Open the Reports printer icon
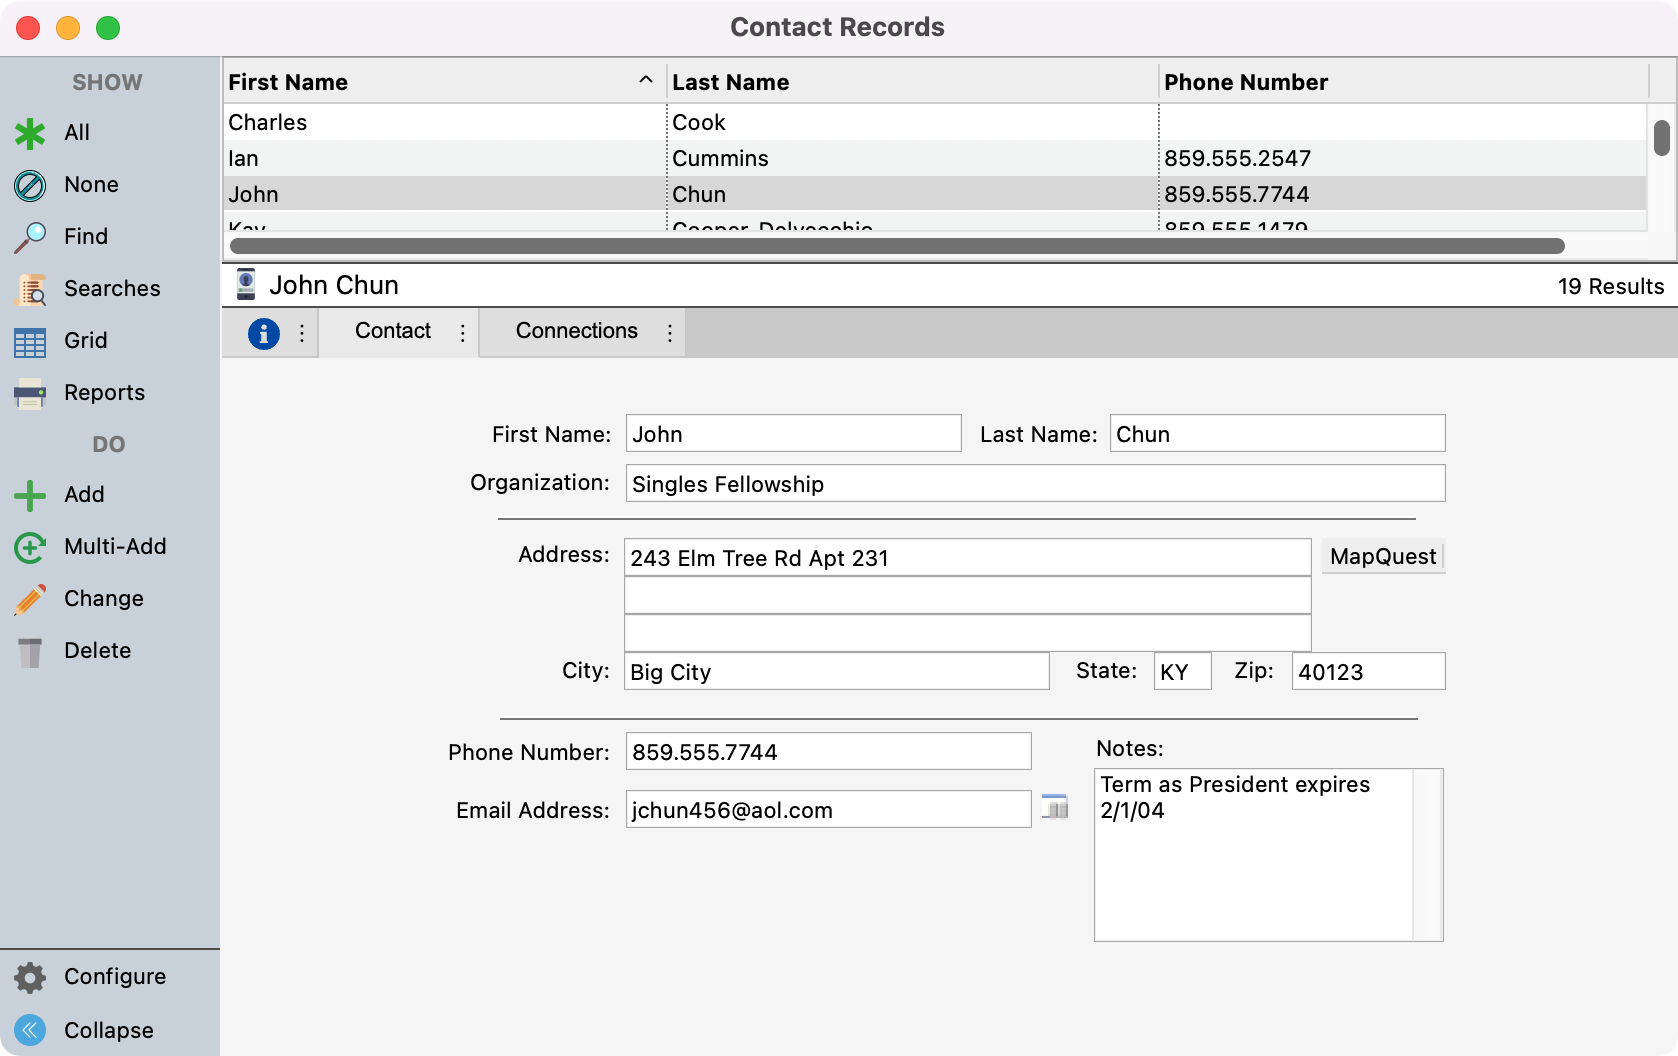Image resolution: width=1678 pixels, height=1056 pixels. pos(30,393)
